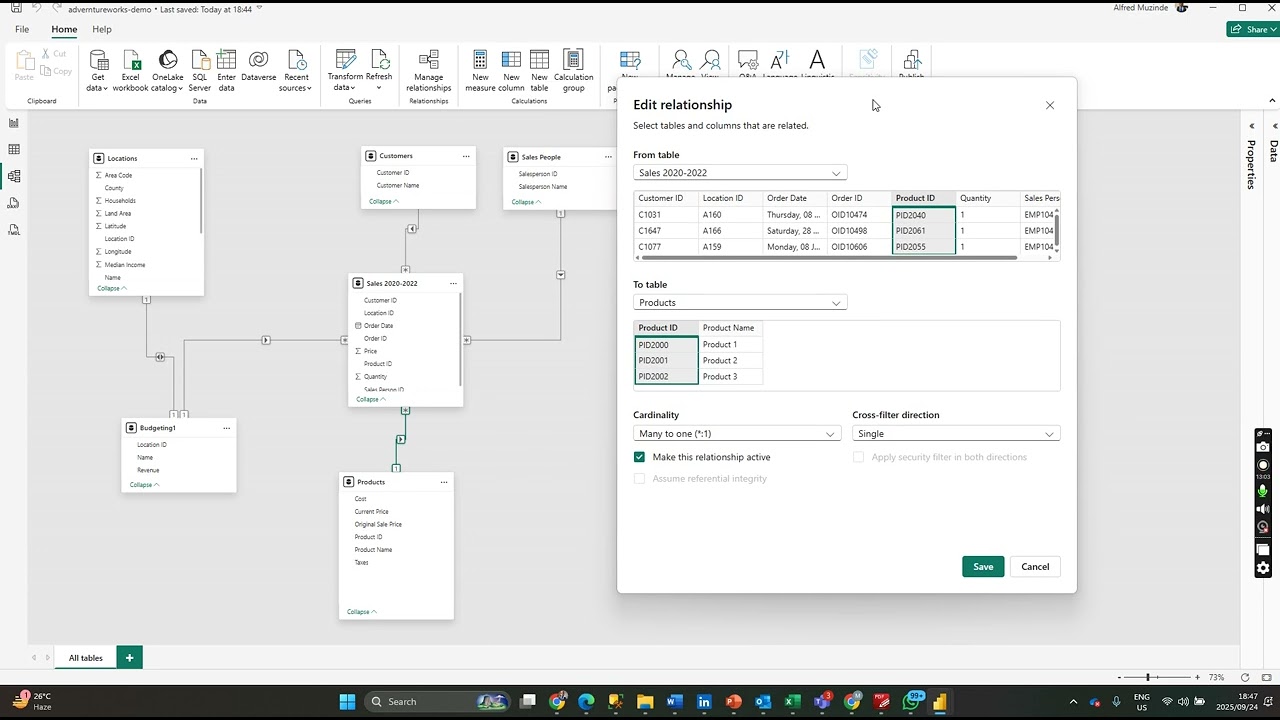Image resolution: width=1280 pixels, height=720 pixels.
Task: Open Transform data
Action: (x=345, y=71)
